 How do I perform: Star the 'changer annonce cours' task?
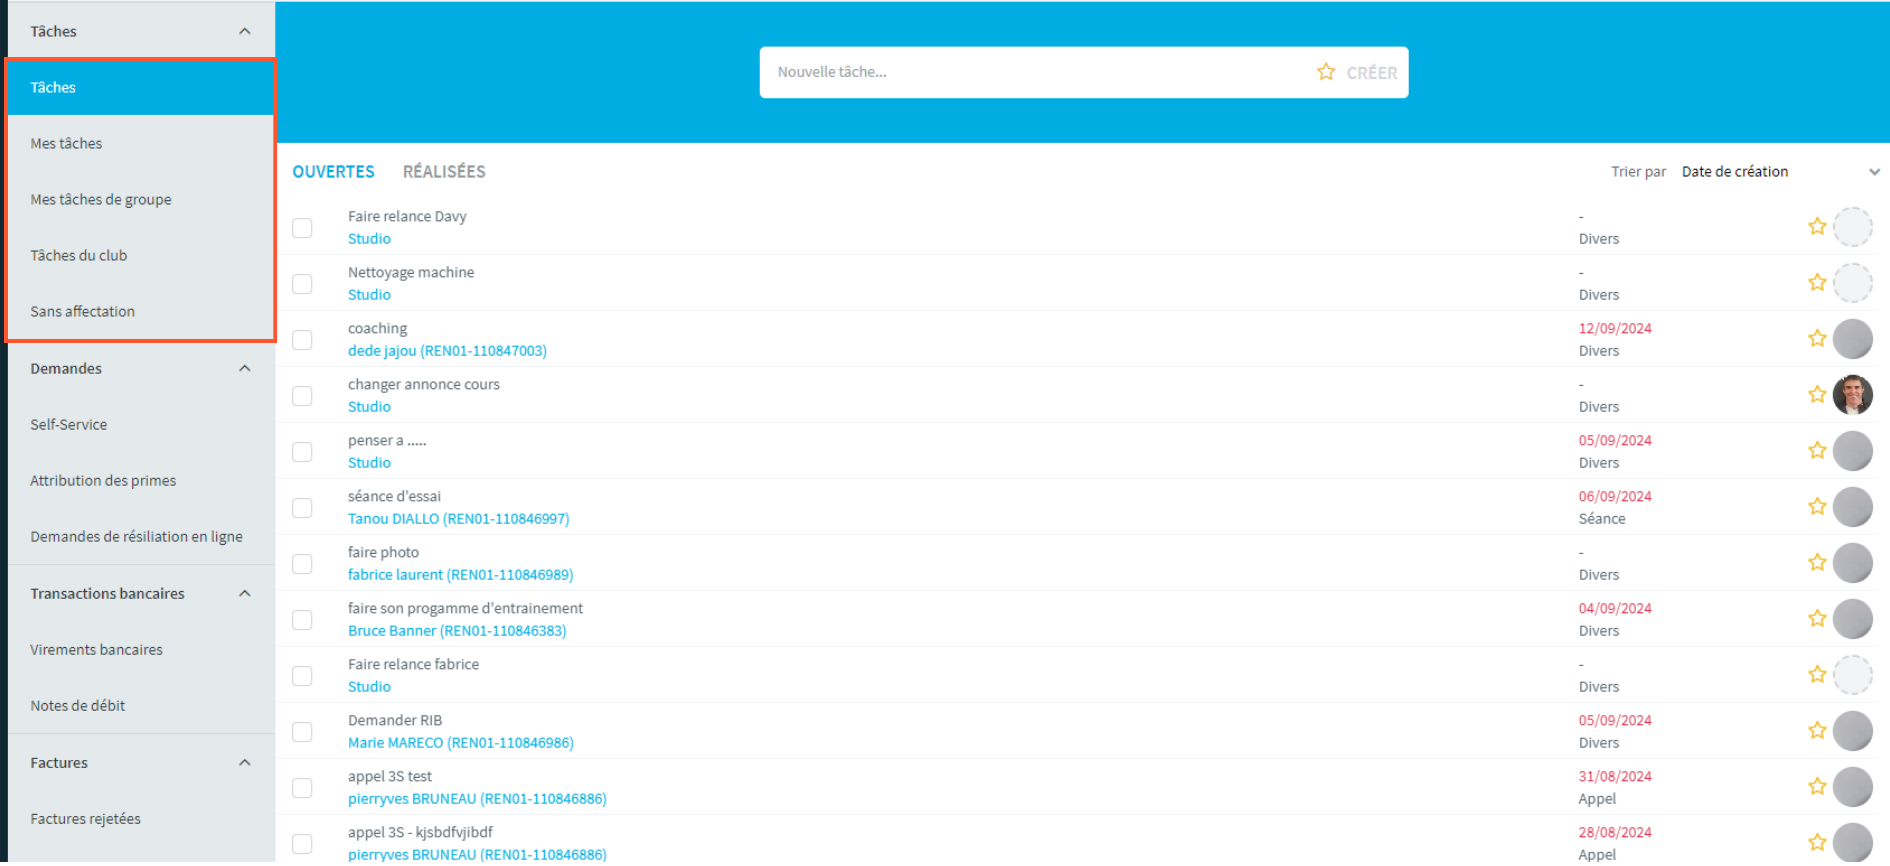point(1817,395)
